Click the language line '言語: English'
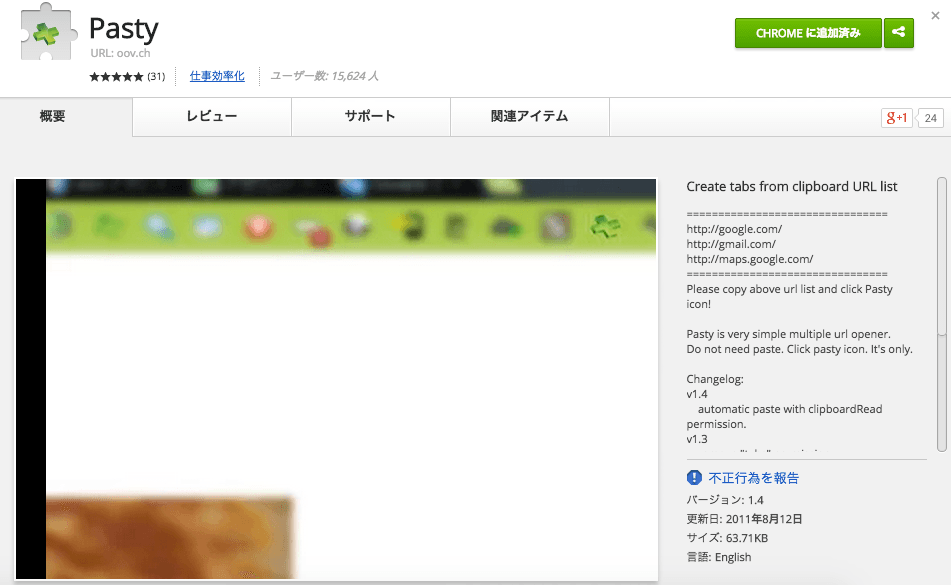The width and height of the screenshot is (951, 585). pos(719,557)
